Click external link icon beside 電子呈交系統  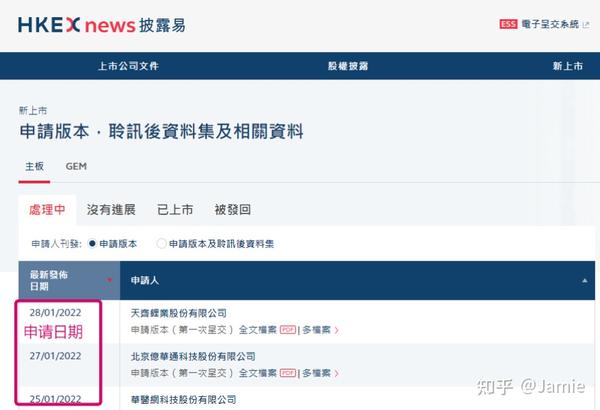pos(586,25)
